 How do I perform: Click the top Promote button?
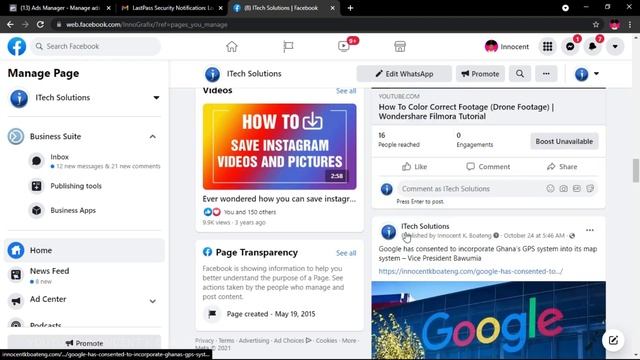(480, 74)
